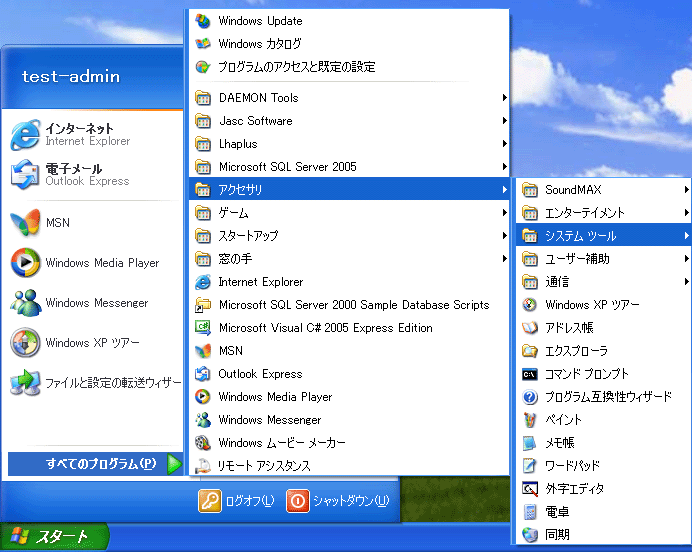Click the Windows XP ツアー icon in the left pane

click(x=25, y=342)
